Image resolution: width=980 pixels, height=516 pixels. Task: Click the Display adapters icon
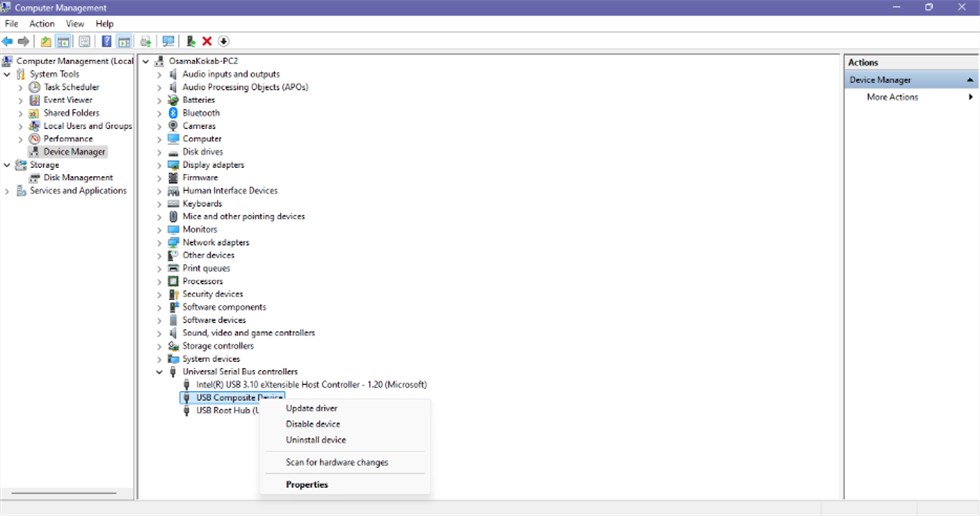[x=173, y=165]
